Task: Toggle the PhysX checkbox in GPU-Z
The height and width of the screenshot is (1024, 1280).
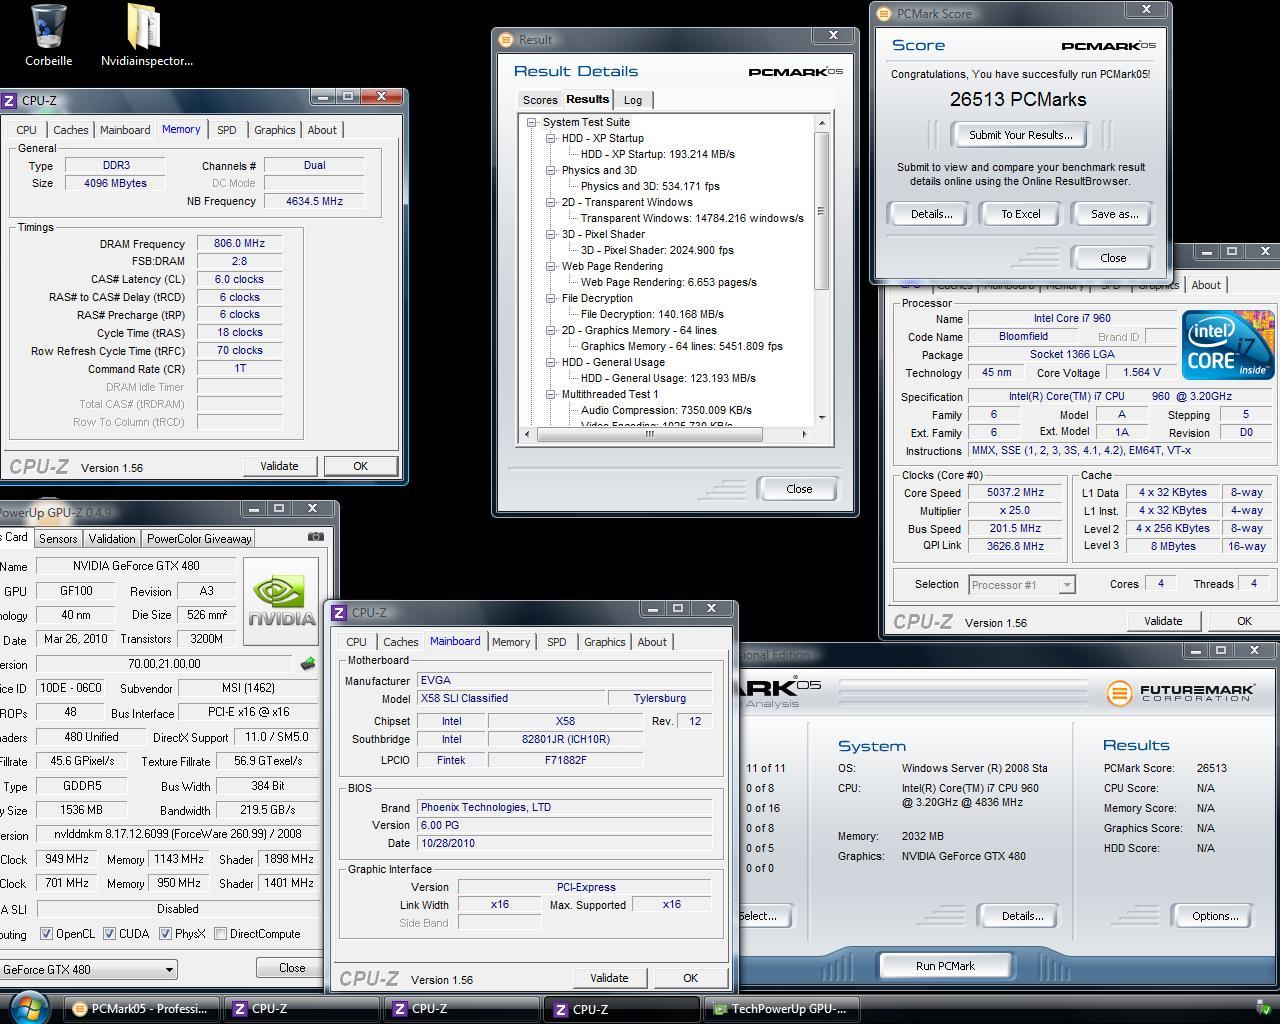Action: (x=165, y=934)
